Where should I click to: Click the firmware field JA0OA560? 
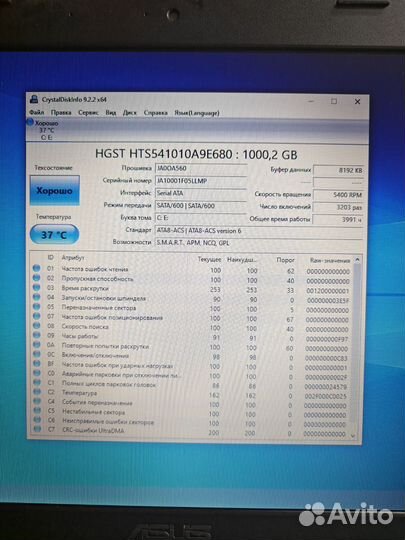(x=201, y=168)
